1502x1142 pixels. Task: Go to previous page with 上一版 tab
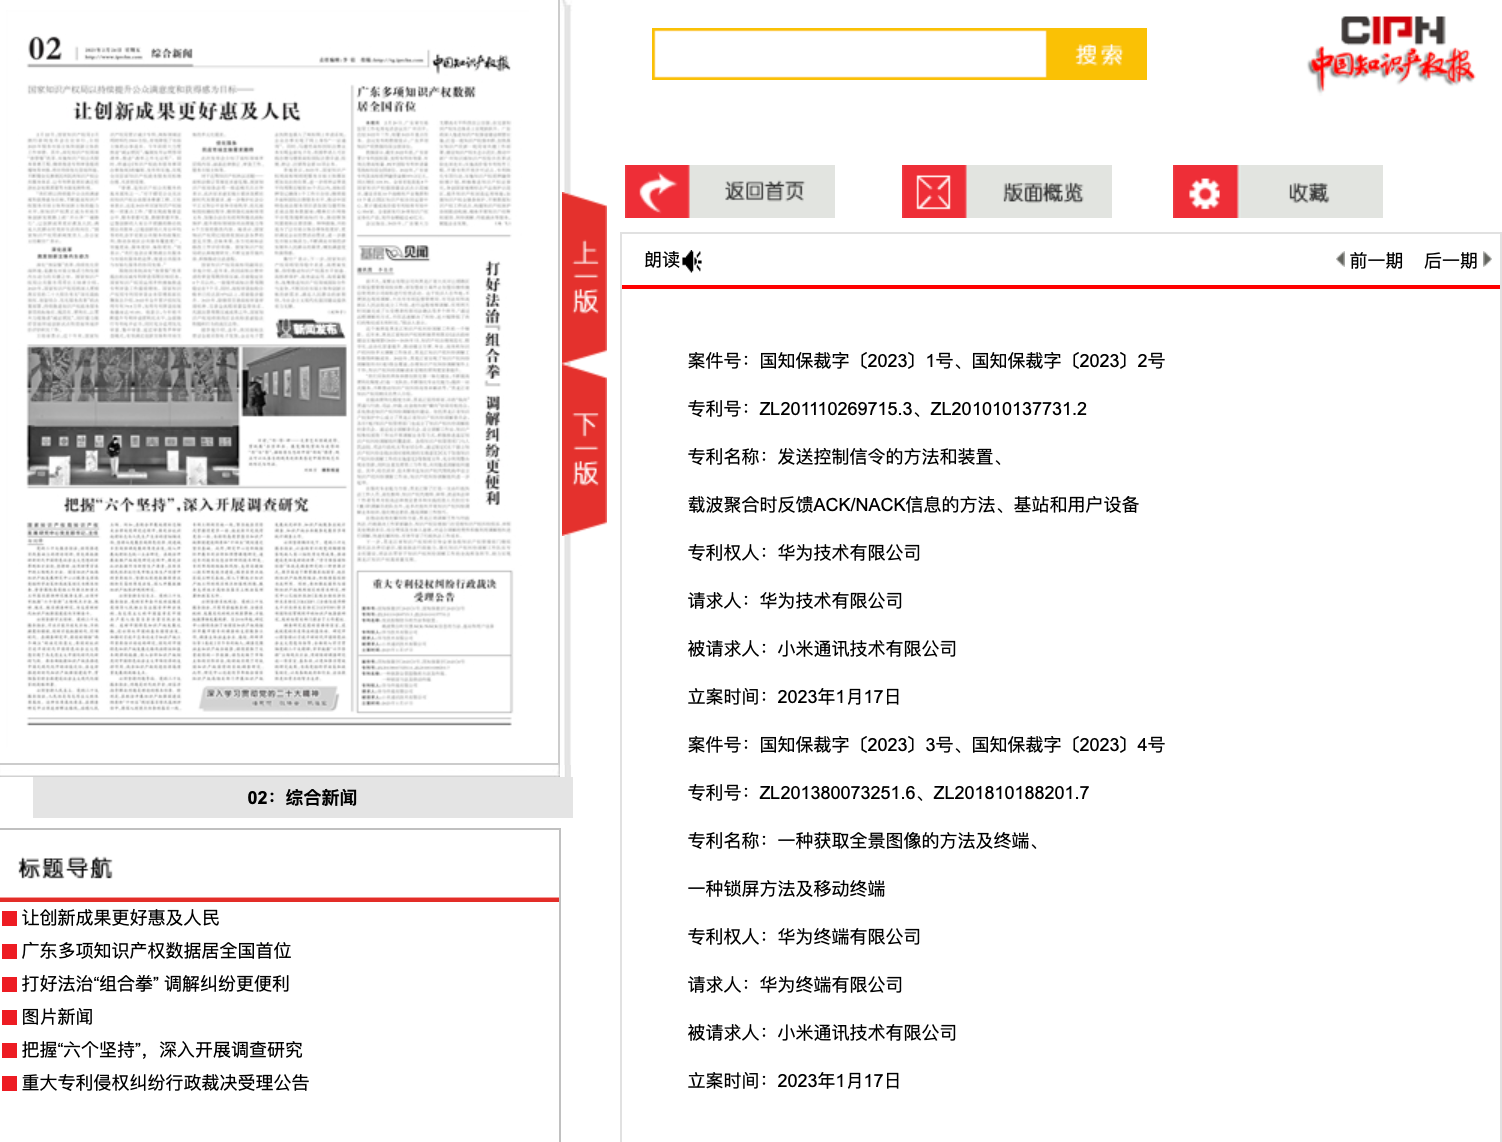pyautogui.click(x=585, y=277)
